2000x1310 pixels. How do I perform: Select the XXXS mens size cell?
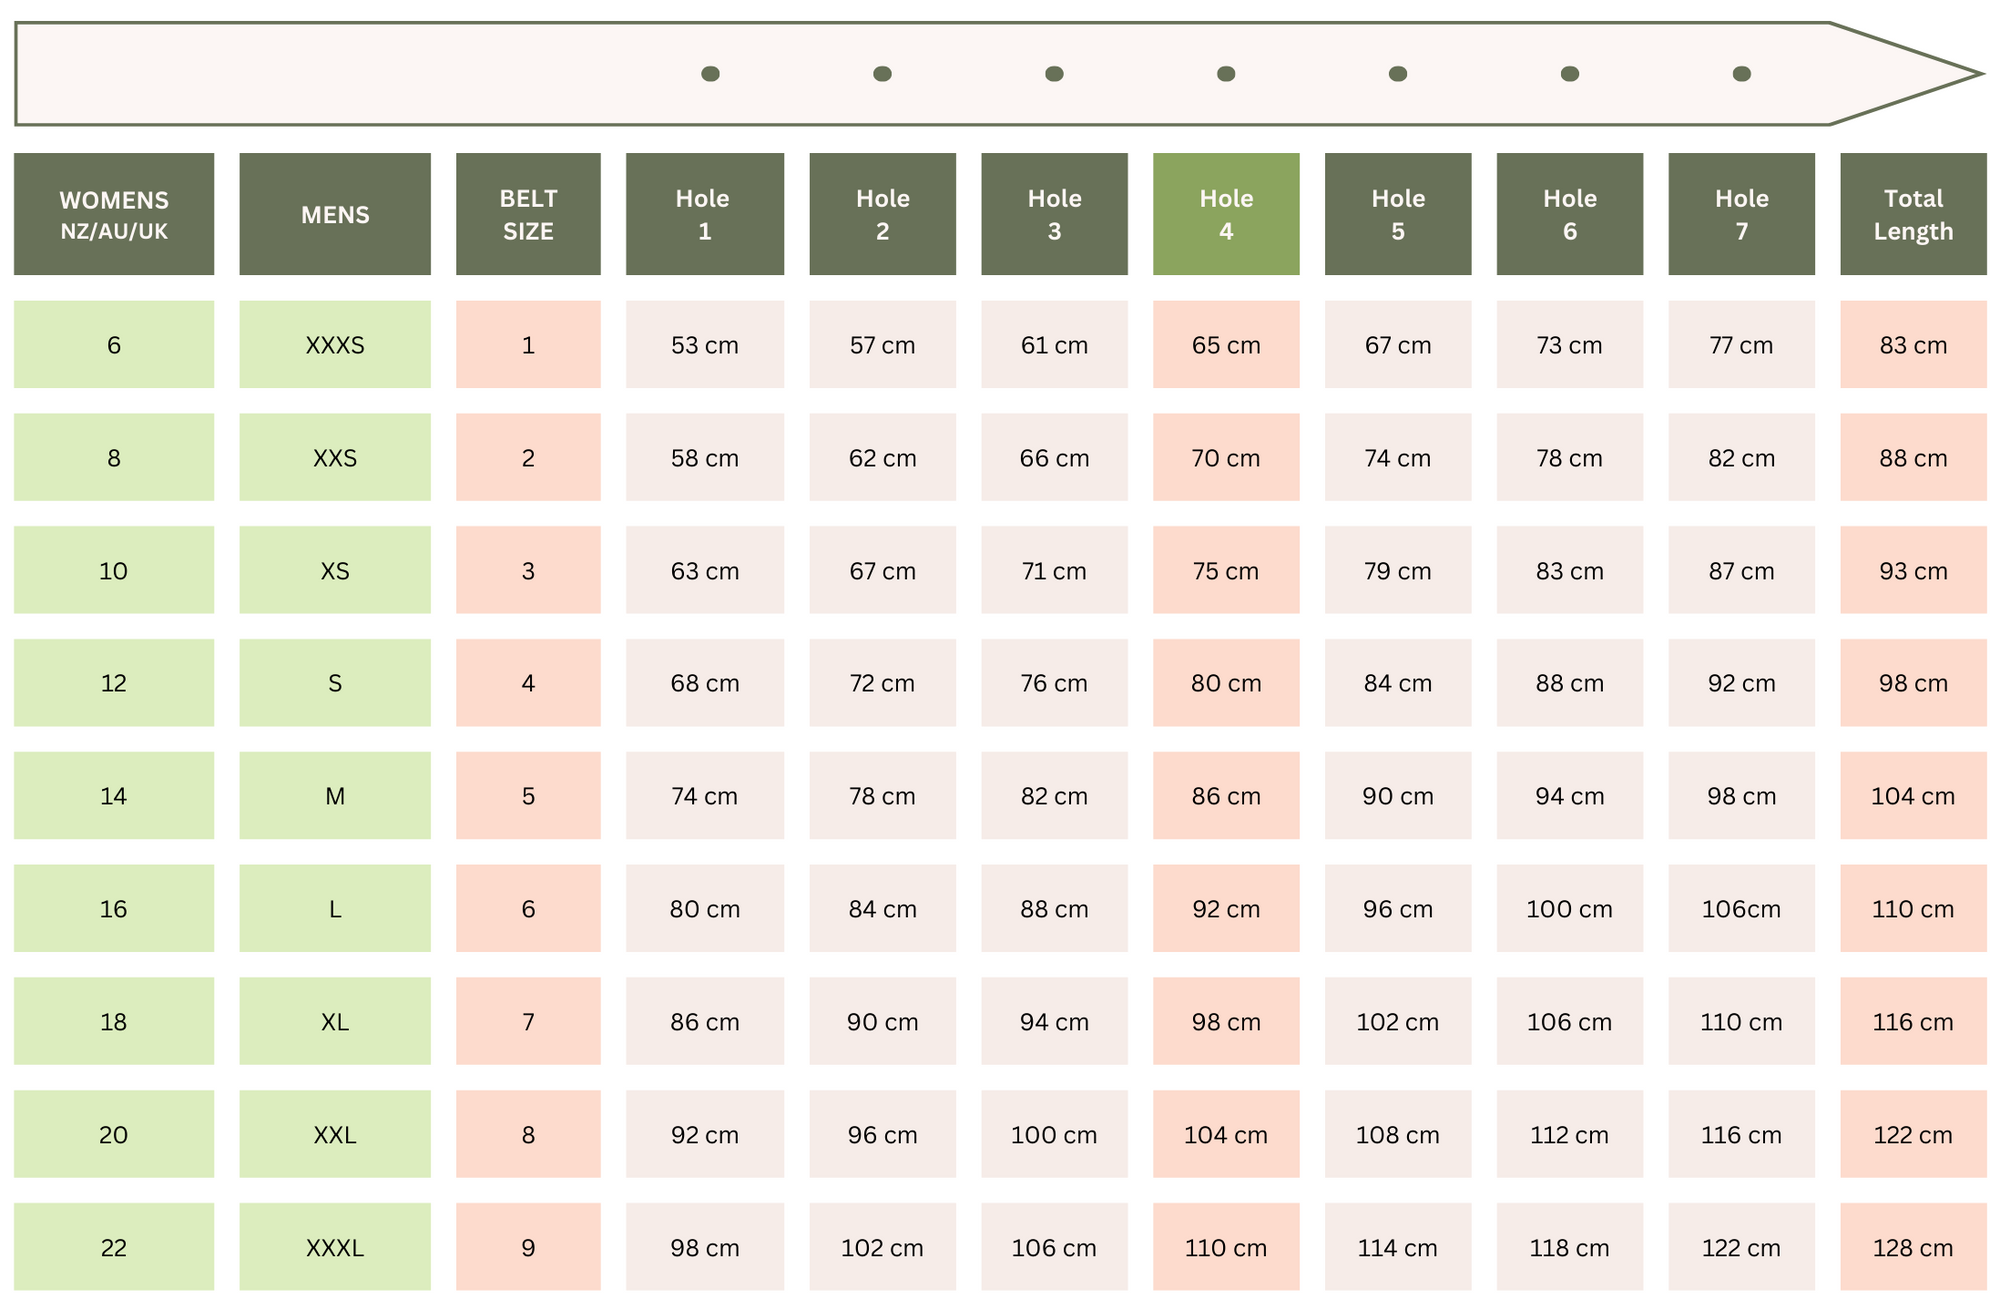(335, 345)
